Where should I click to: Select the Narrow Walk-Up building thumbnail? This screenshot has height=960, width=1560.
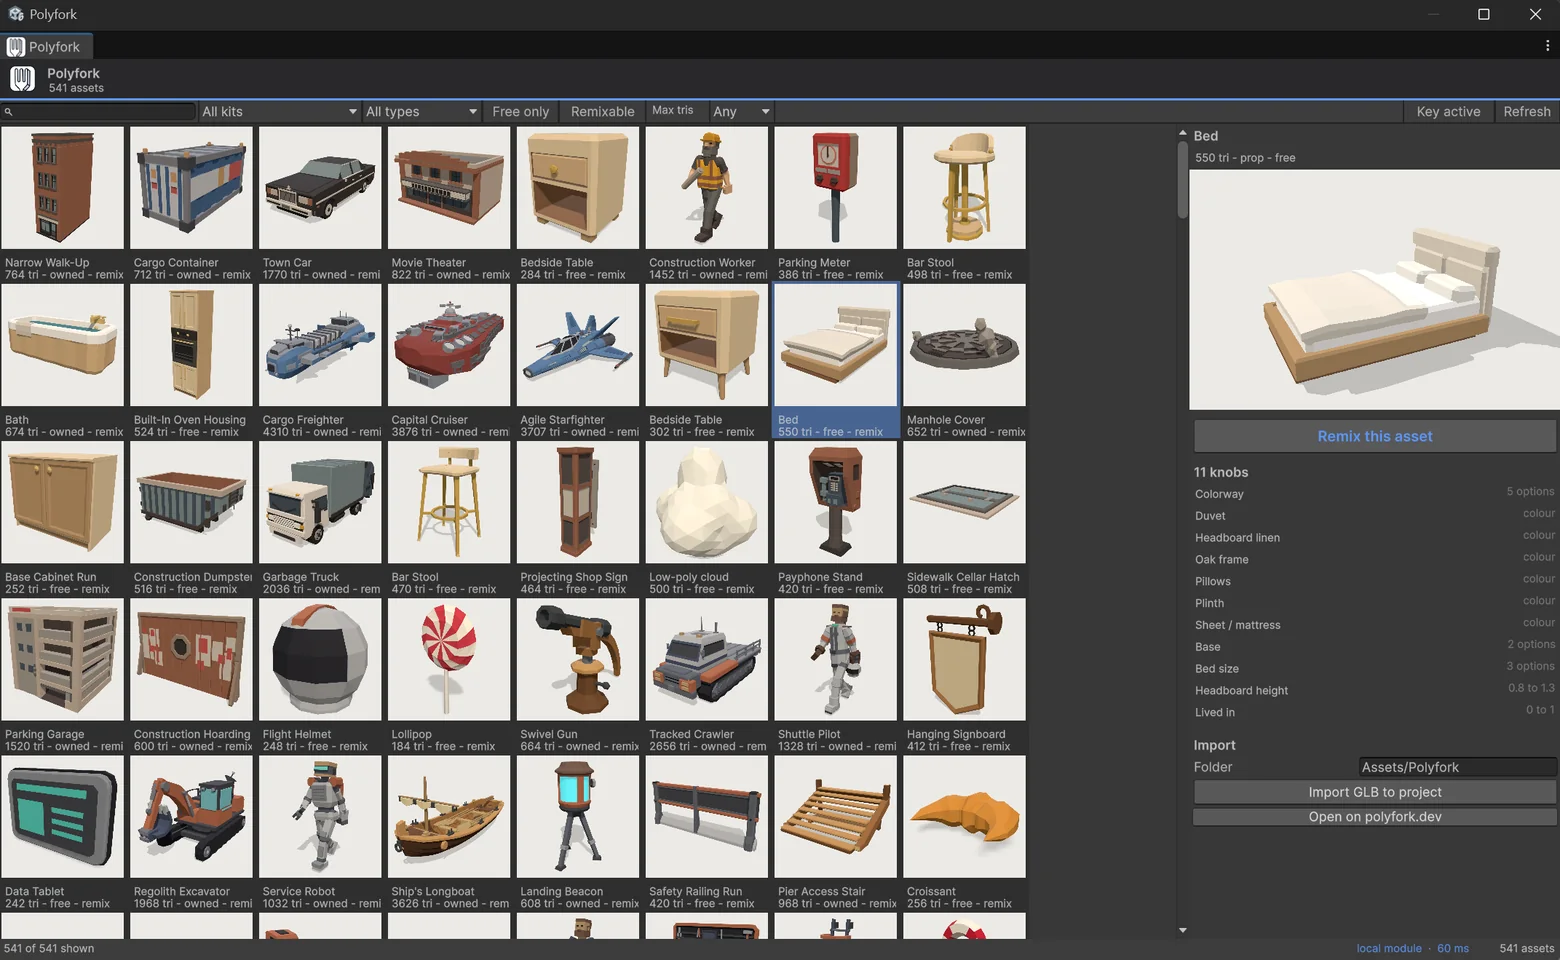(63, 188)
